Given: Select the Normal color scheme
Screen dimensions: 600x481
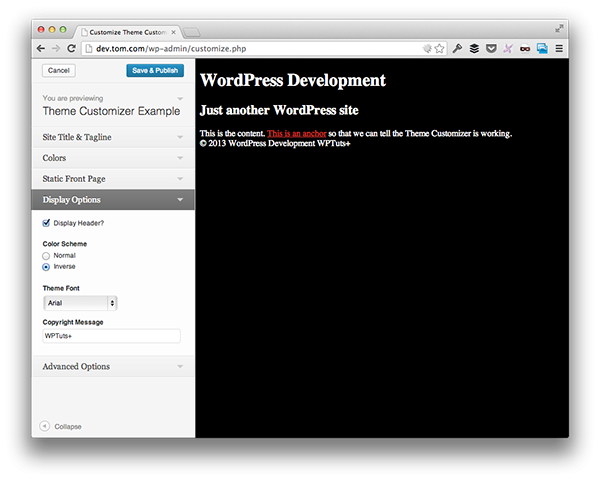Looking at the screenshot, I should click(46, 256).
